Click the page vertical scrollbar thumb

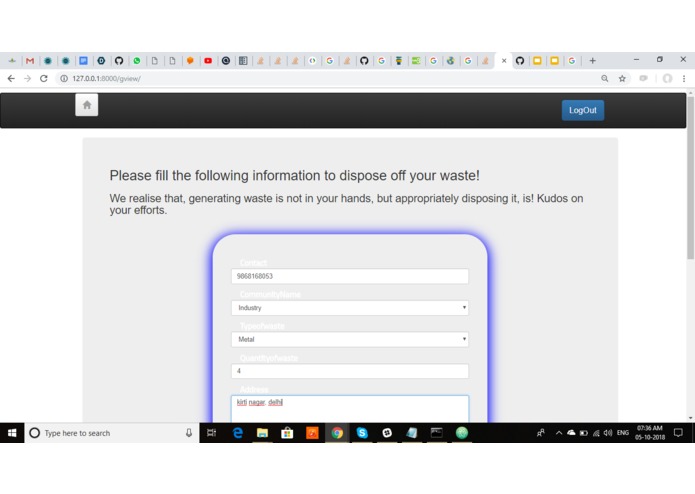[690, 177]
